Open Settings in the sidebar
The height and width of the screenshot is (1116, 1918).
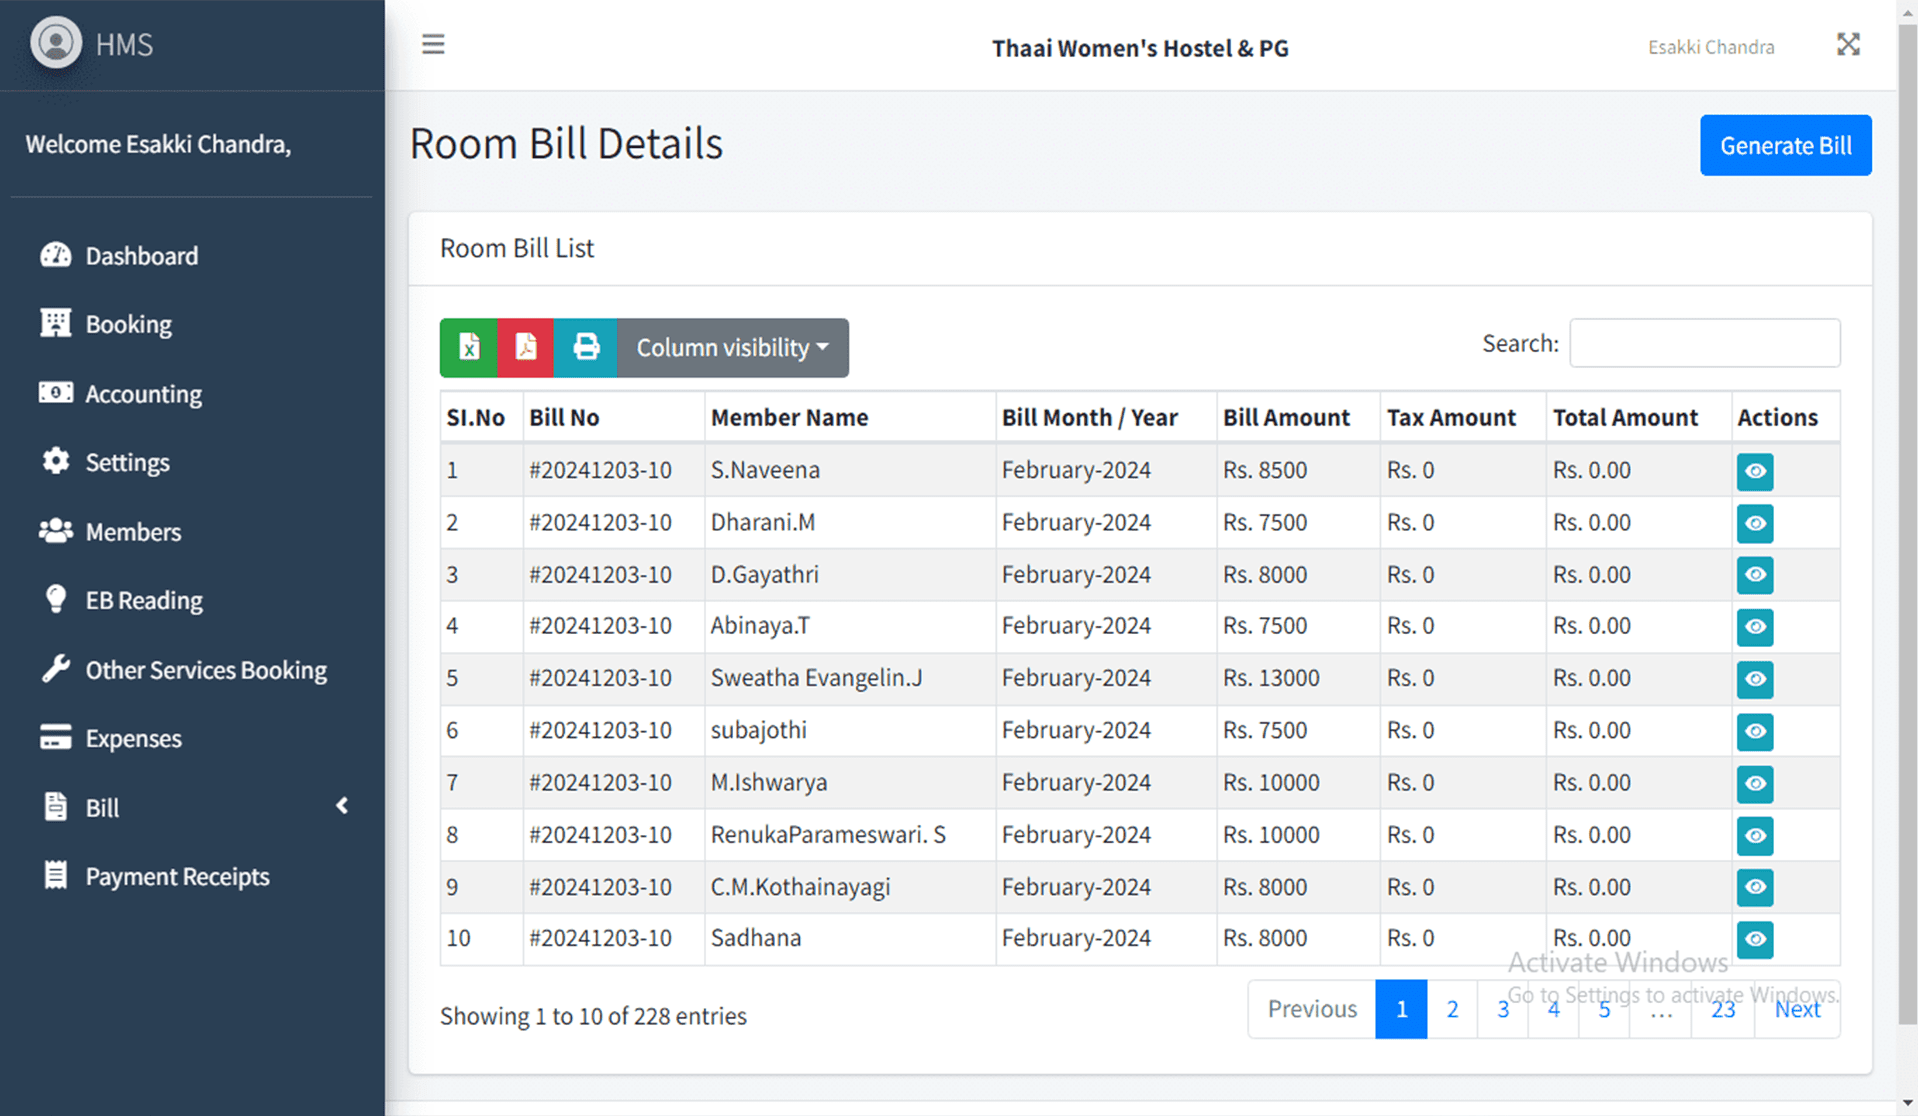coord(127,462)
